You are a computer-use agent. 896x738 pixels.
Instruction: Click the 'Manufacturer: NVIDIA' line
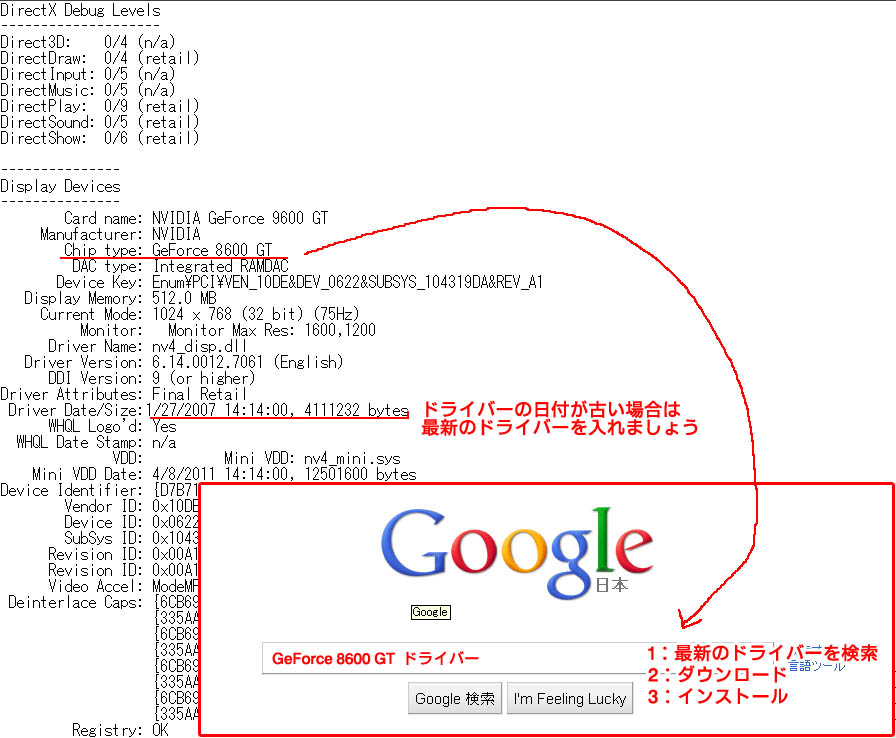pos(120,234)
